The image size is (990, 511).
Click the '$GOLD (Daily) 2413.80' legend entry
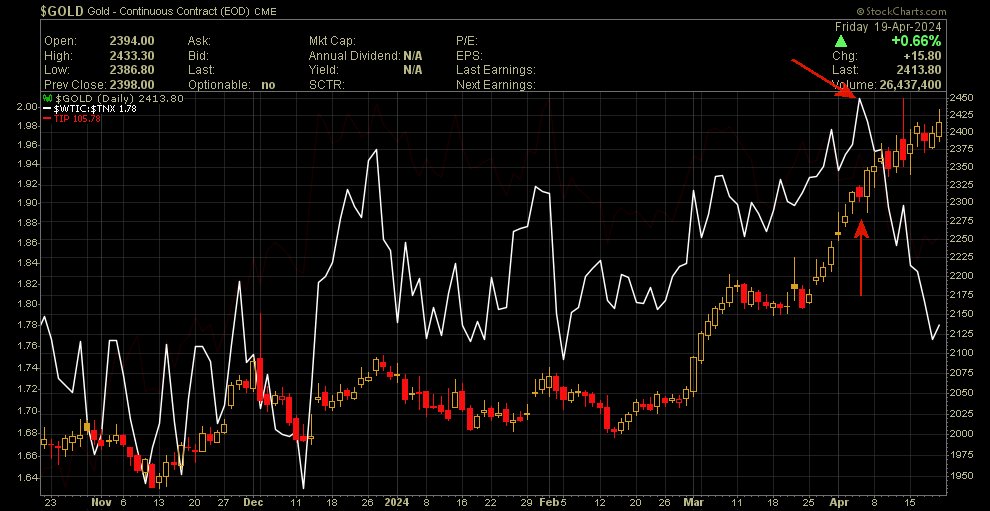[x=119, y=99]
